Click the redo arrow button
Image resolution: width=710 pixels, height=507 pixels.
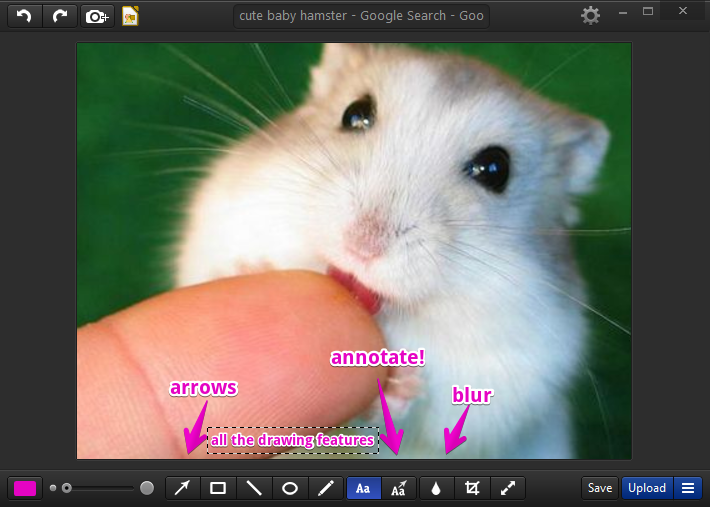pos(60,17)
